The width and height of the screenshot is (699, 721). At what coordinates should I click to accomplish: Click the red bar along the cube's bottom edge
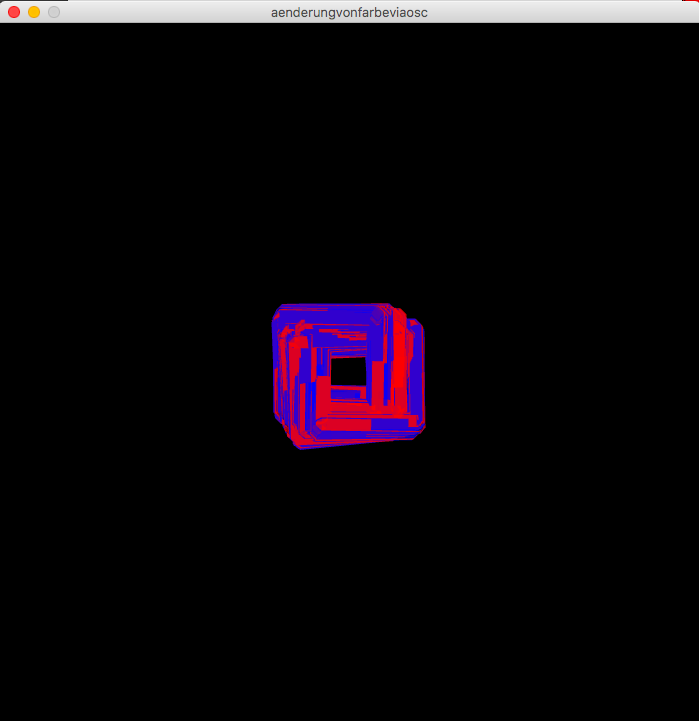345,425
